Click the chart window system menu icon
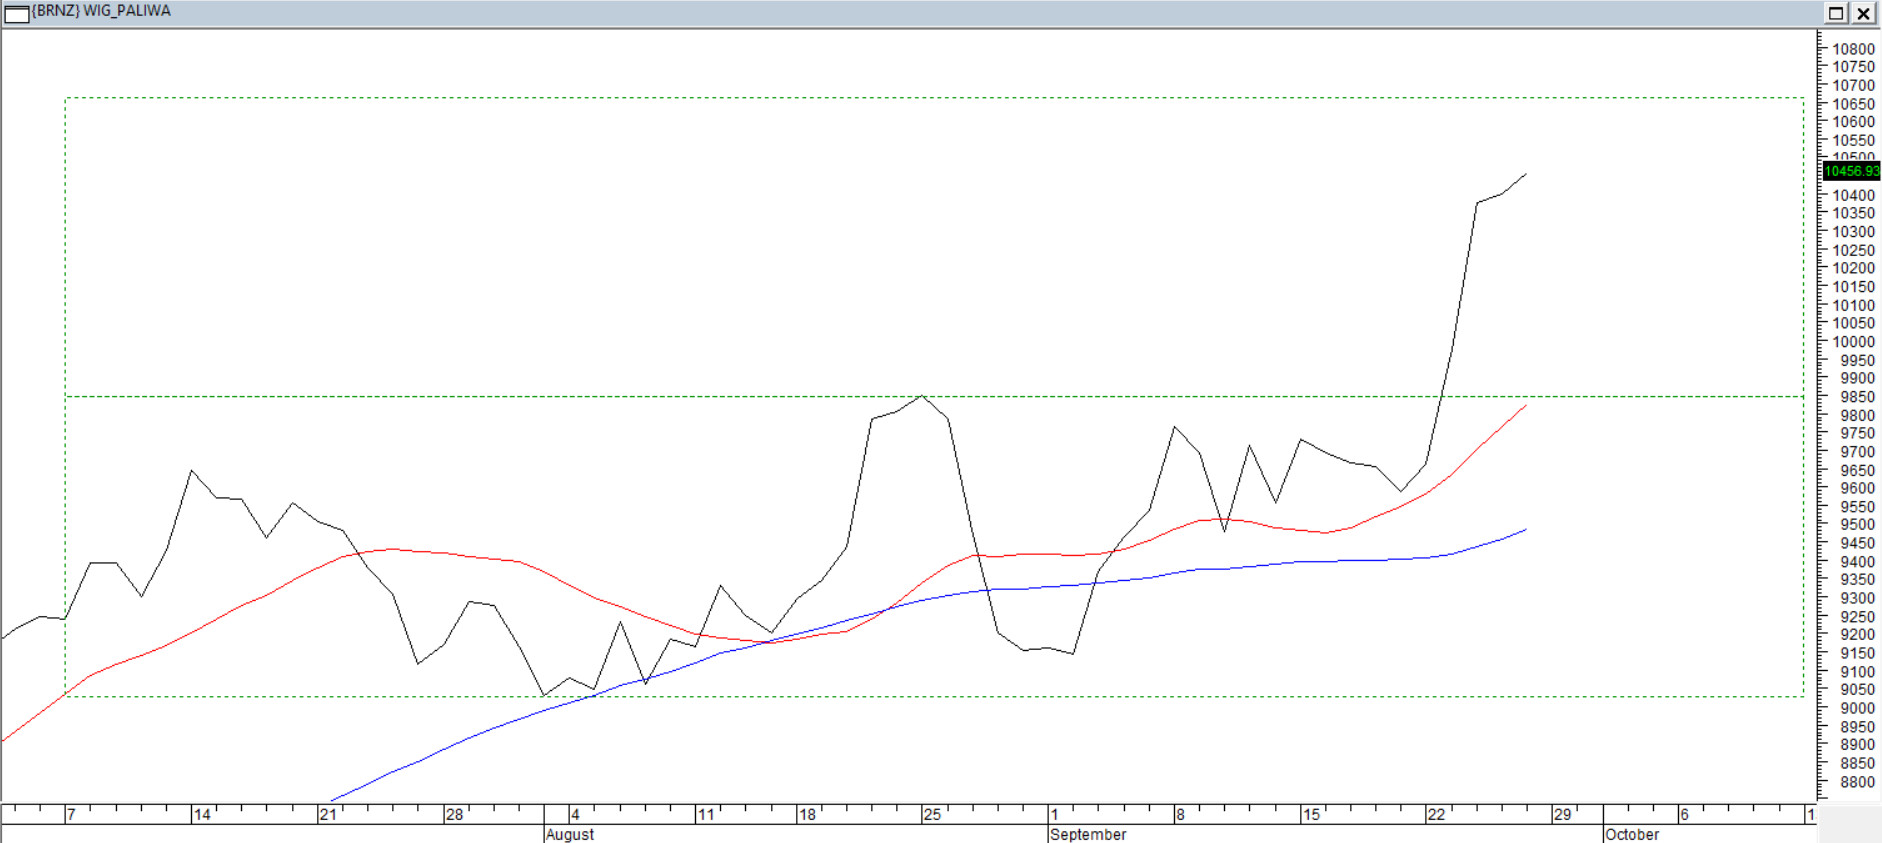This screenshot has height=843, width=1882. click(x=17, y=13)
